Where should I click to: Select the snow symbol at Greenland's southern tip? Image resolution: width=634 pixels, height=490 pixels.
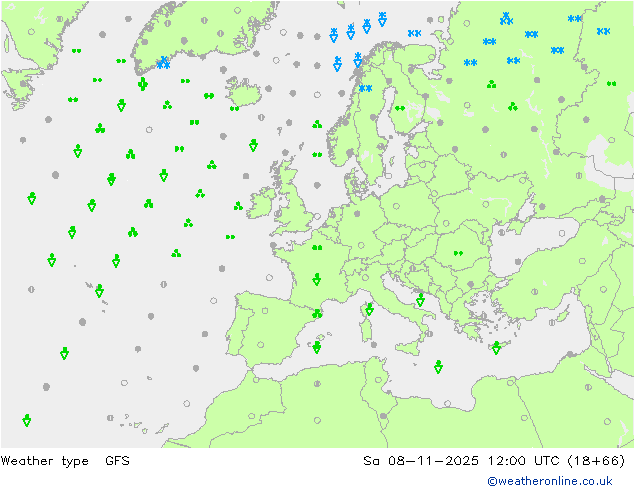click(163, 63)
